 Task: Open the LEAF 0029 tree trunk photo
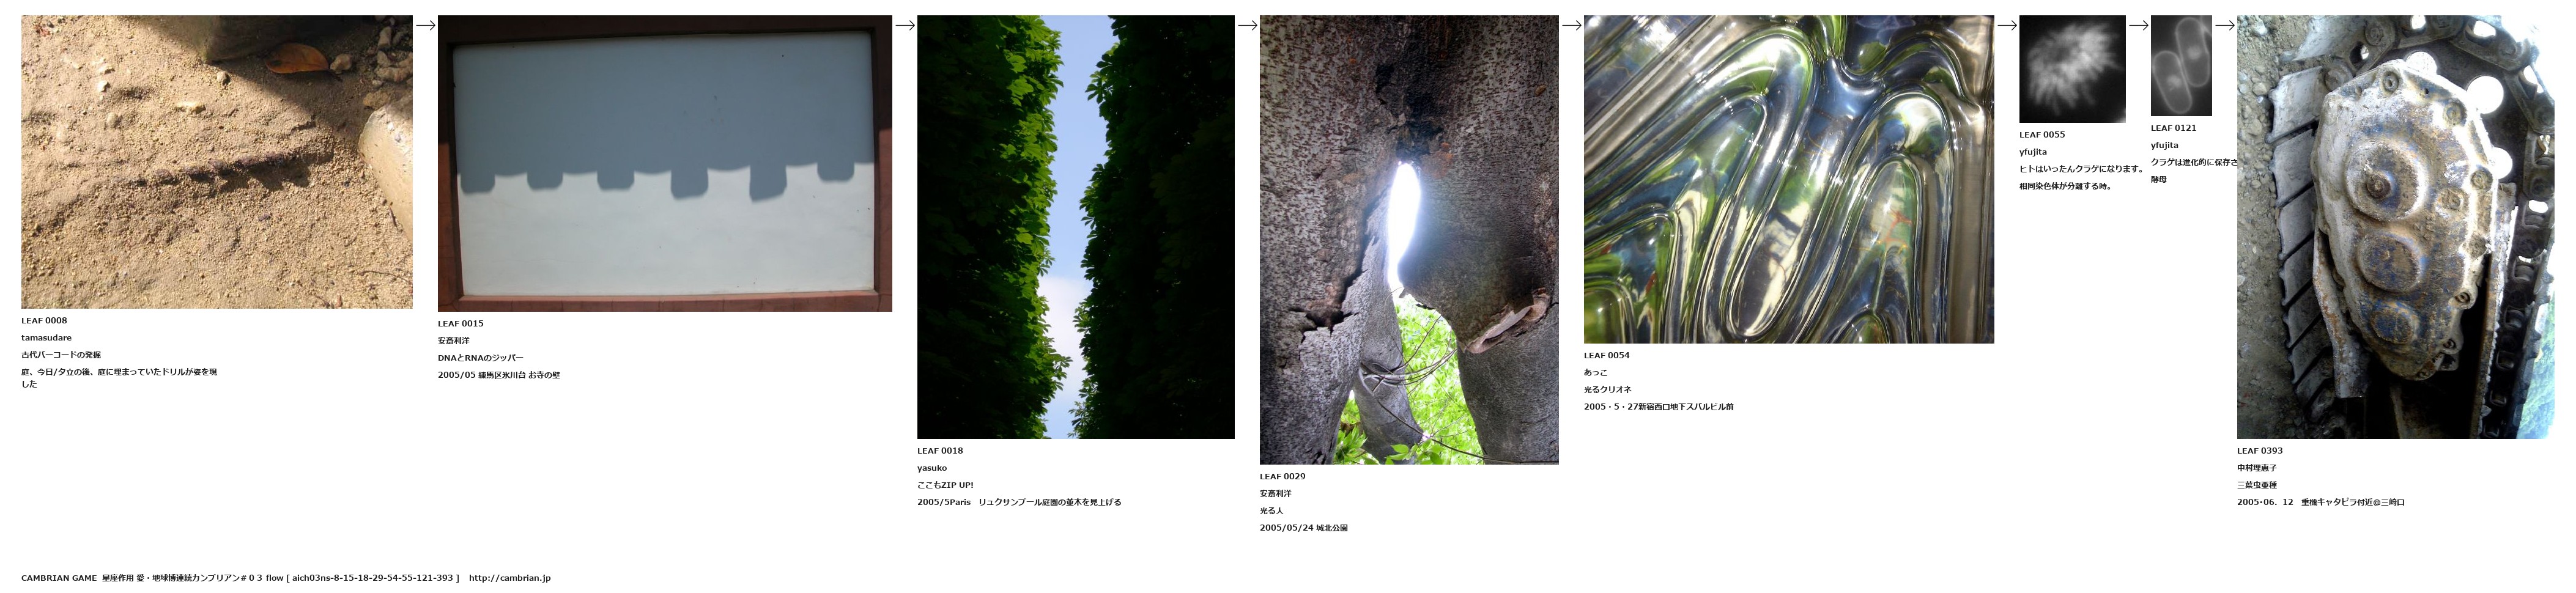click(1409, 239)
